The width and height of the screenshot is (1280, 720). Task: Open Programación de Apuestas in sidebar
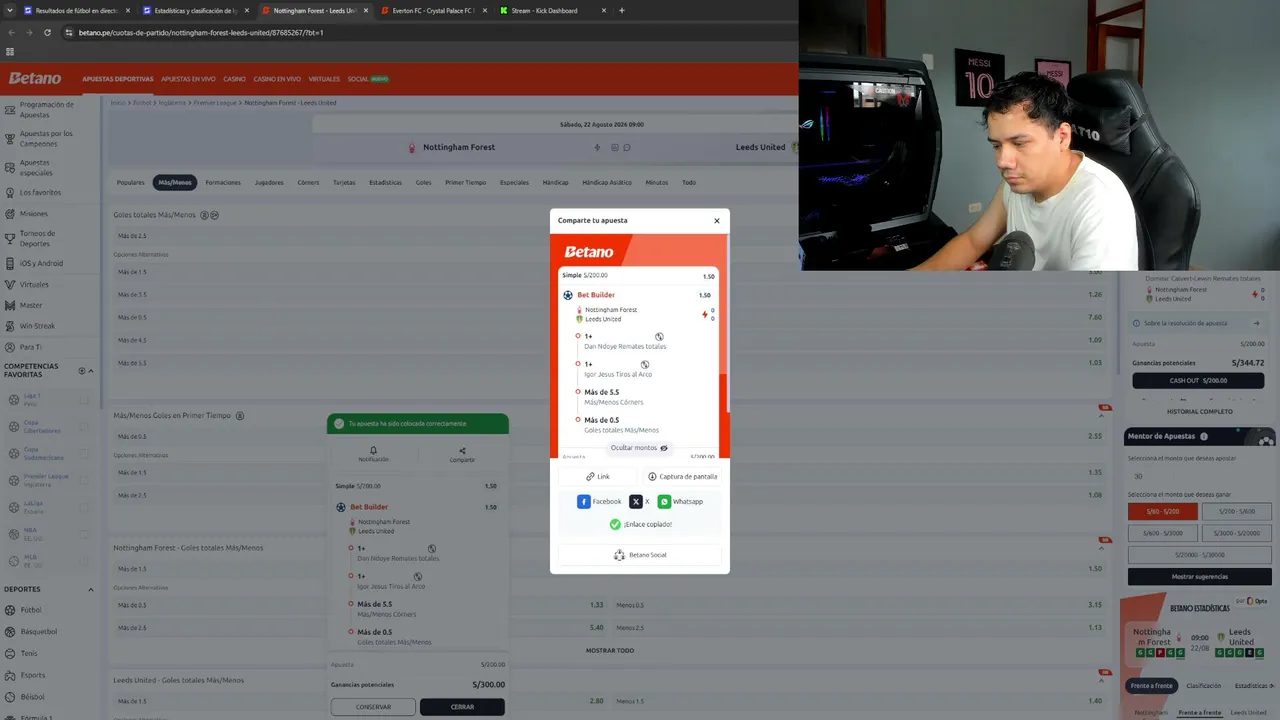point(46,109)
